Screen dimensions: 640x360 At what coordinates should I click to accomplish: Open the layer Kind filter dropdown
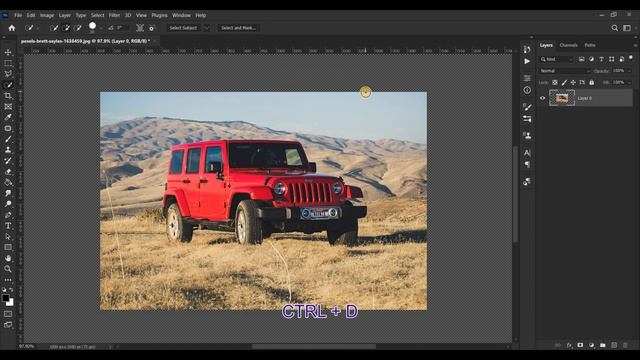(557, 59)
